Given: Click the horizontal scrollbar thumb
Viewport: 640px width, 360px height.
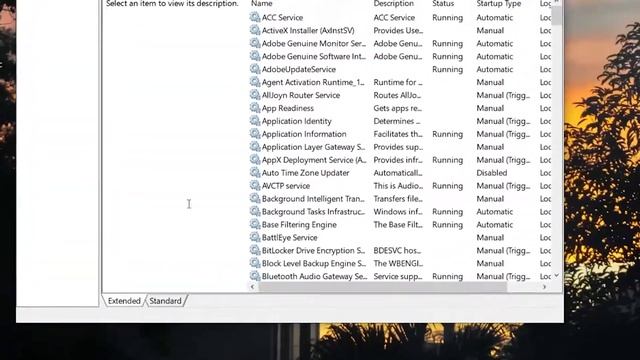Looking at the screenshot, I should 382,287.
